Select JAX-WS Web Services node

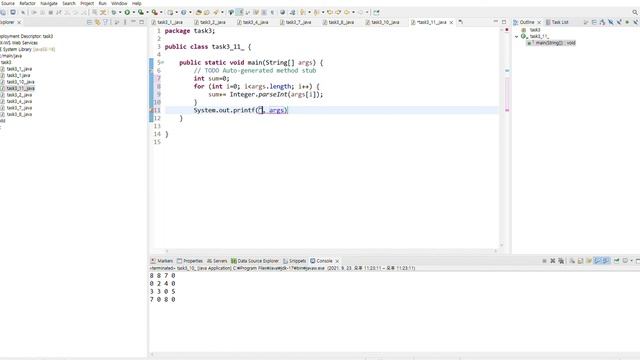pyautogui.click(x=19, y=42)
